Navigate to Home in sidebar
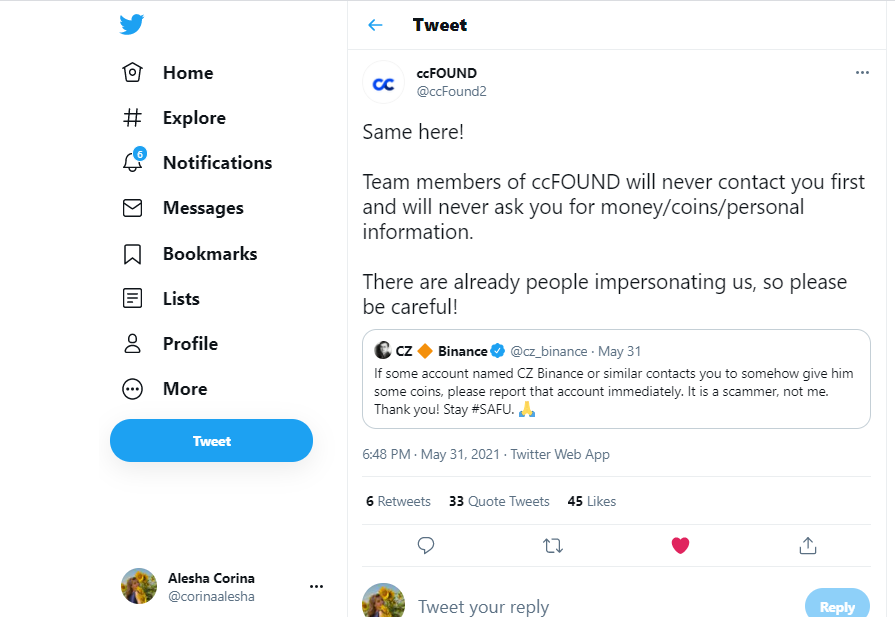 coord(168,72)
